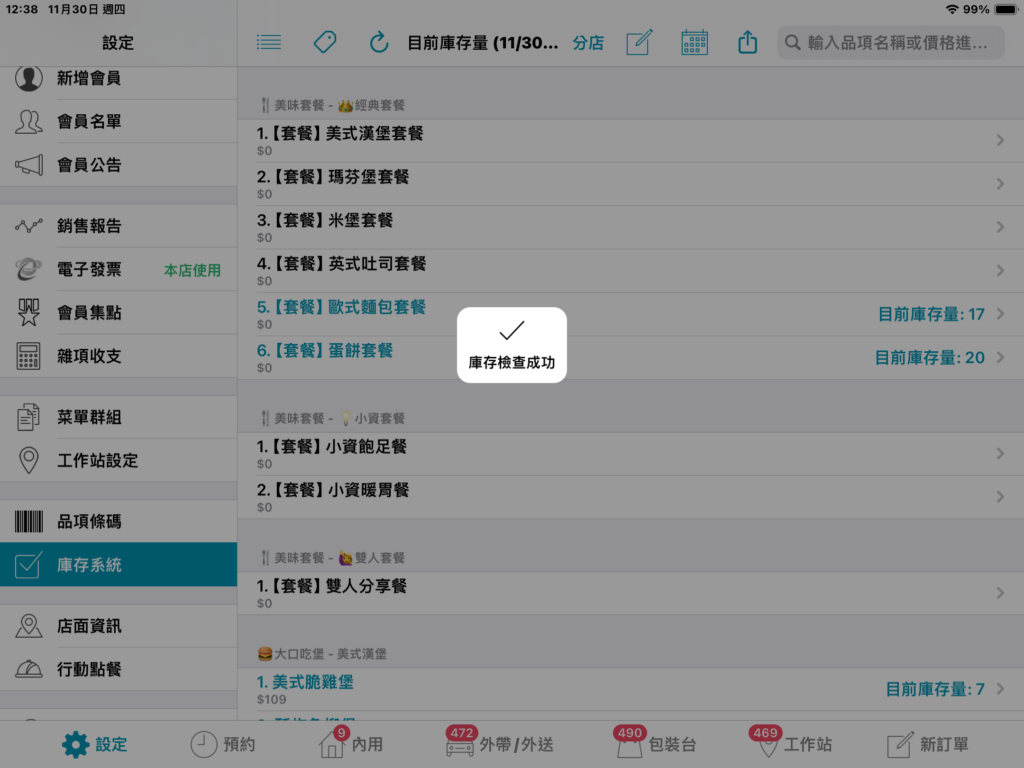
Task: Open 會員集點 in sidebar
Action: coord(118,313)
